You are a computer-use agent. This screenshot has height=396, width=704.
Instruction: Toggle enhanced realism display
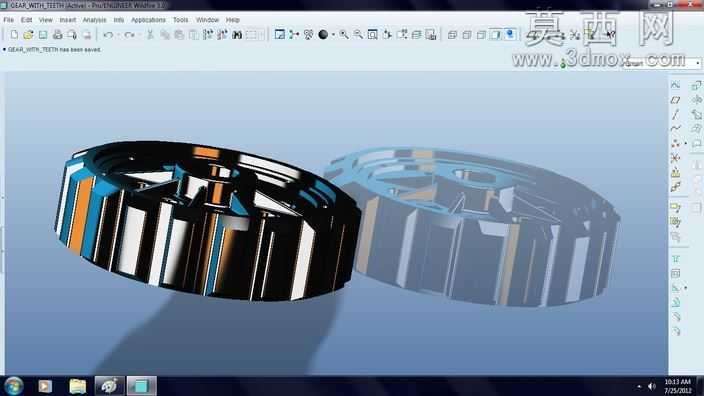pyautogui.click(x=510, y=35)
